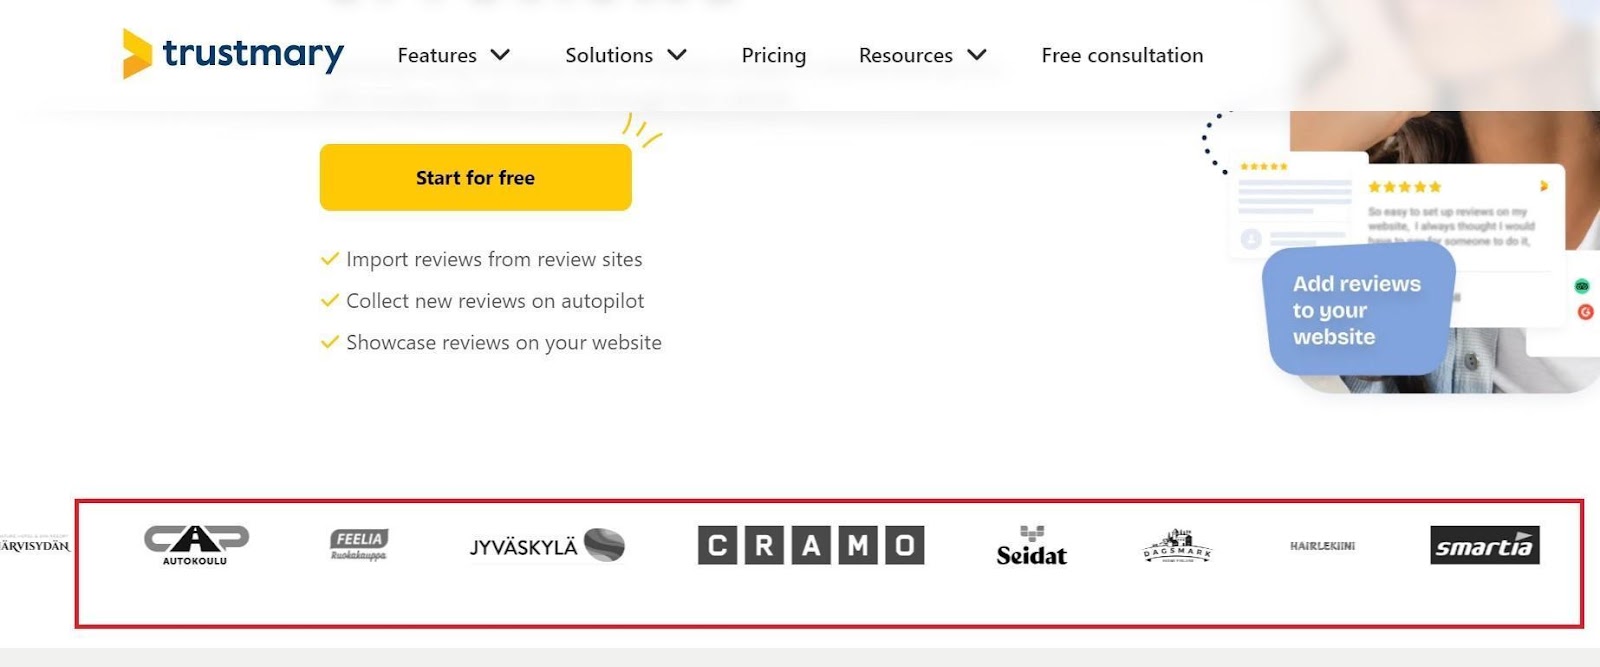Screen dimensions: 1600x667
Task: Click the Start for free button
Action: coord(476,177)
